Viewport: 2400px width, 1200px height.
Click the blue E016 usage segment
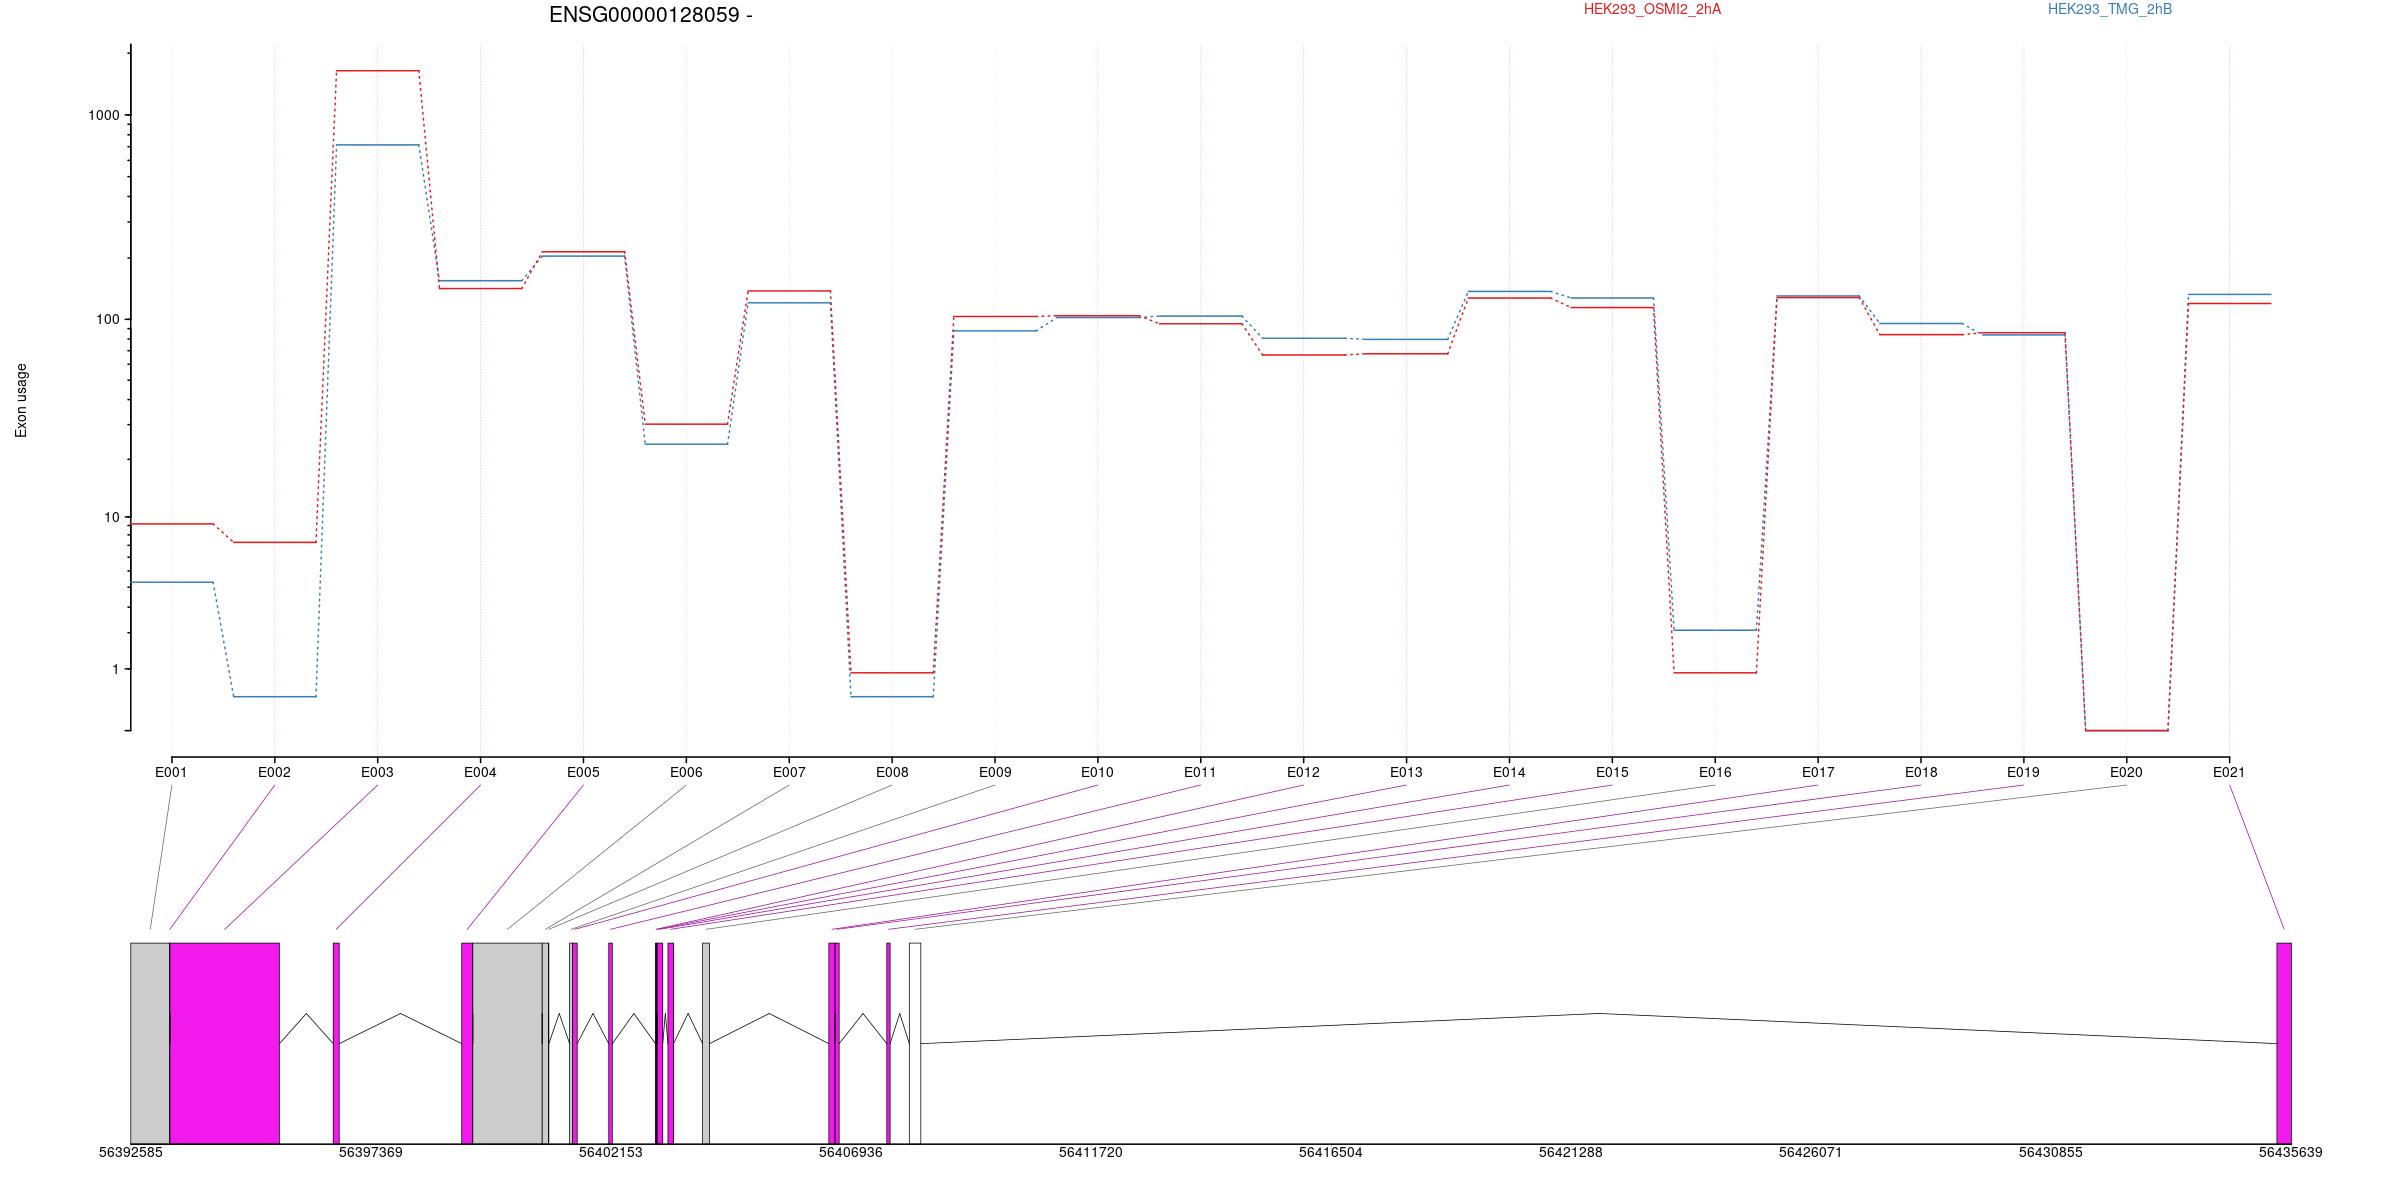tap(1715, 630)
